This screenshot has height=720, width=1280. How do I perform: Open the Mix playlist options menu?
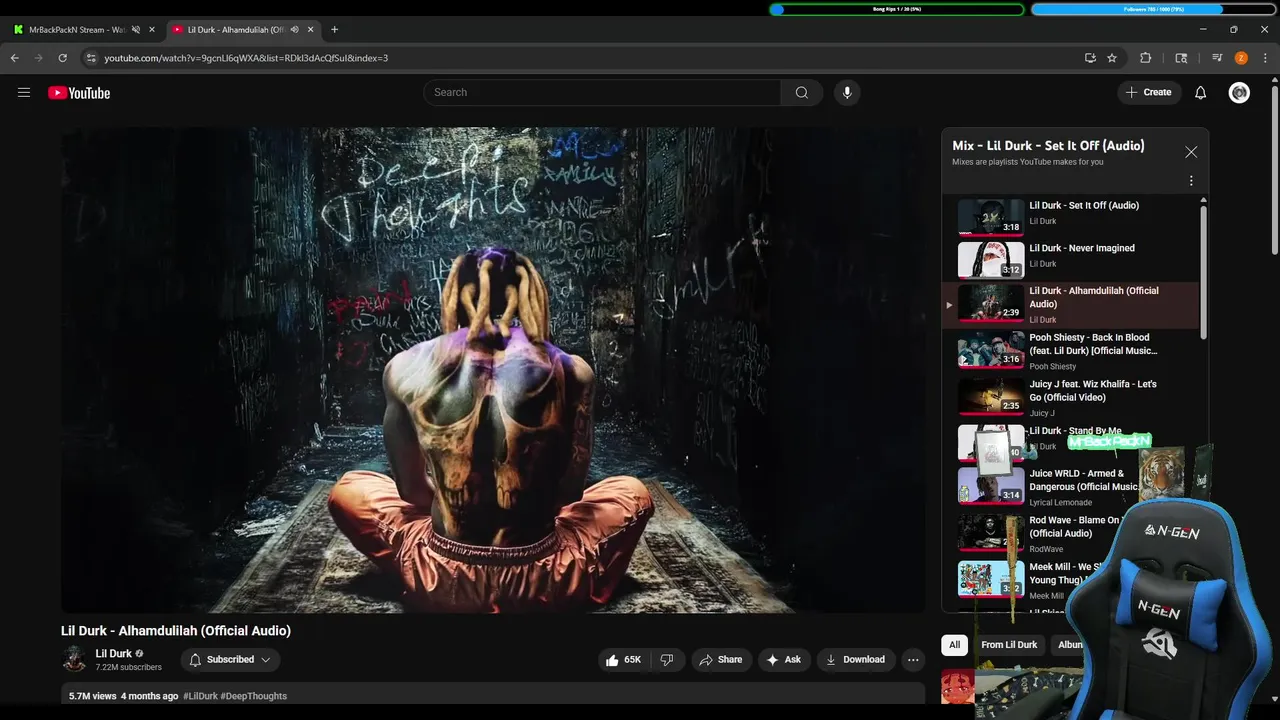click(x=1191, y=181)
